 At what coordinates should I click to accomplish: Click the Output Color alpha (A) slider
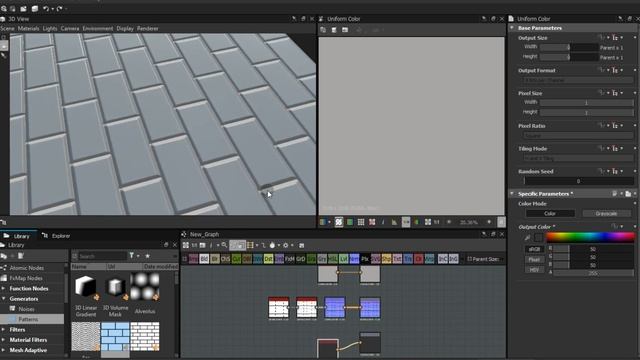coord(593,273)
